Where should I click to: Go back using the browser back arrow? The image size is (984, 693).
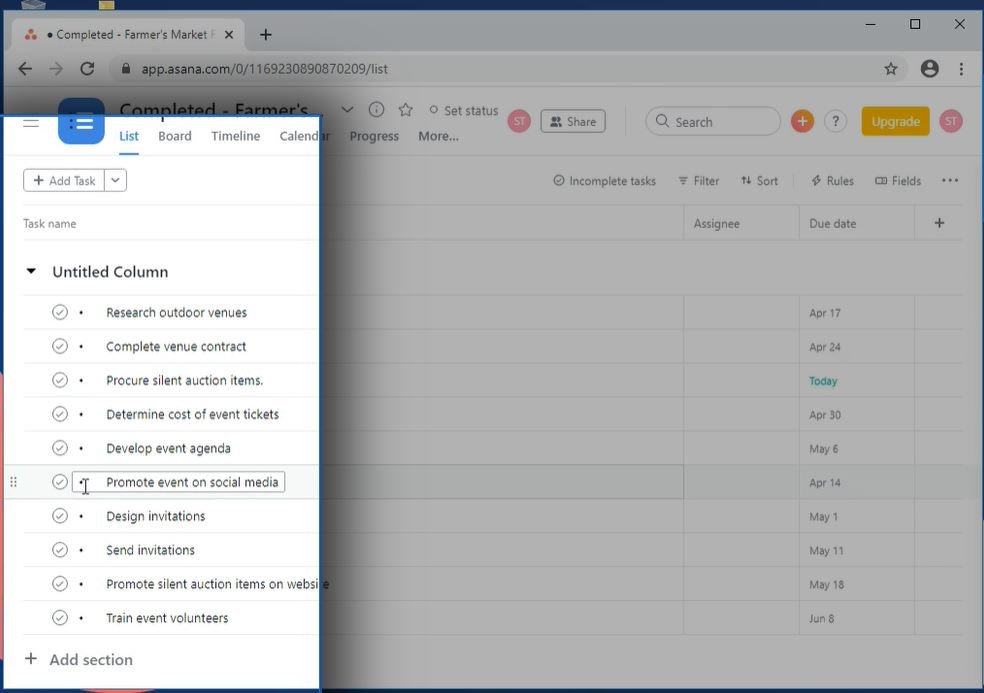[x=25, y=69]
